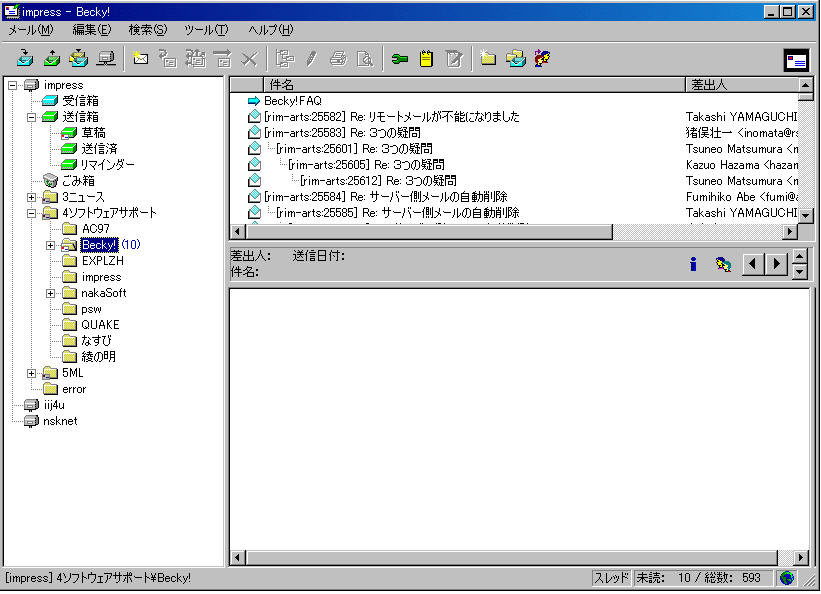Click message list horizontal scroll right arrow
The height and width of the screenshot is (594, 821).
click(x=790, y=231)
